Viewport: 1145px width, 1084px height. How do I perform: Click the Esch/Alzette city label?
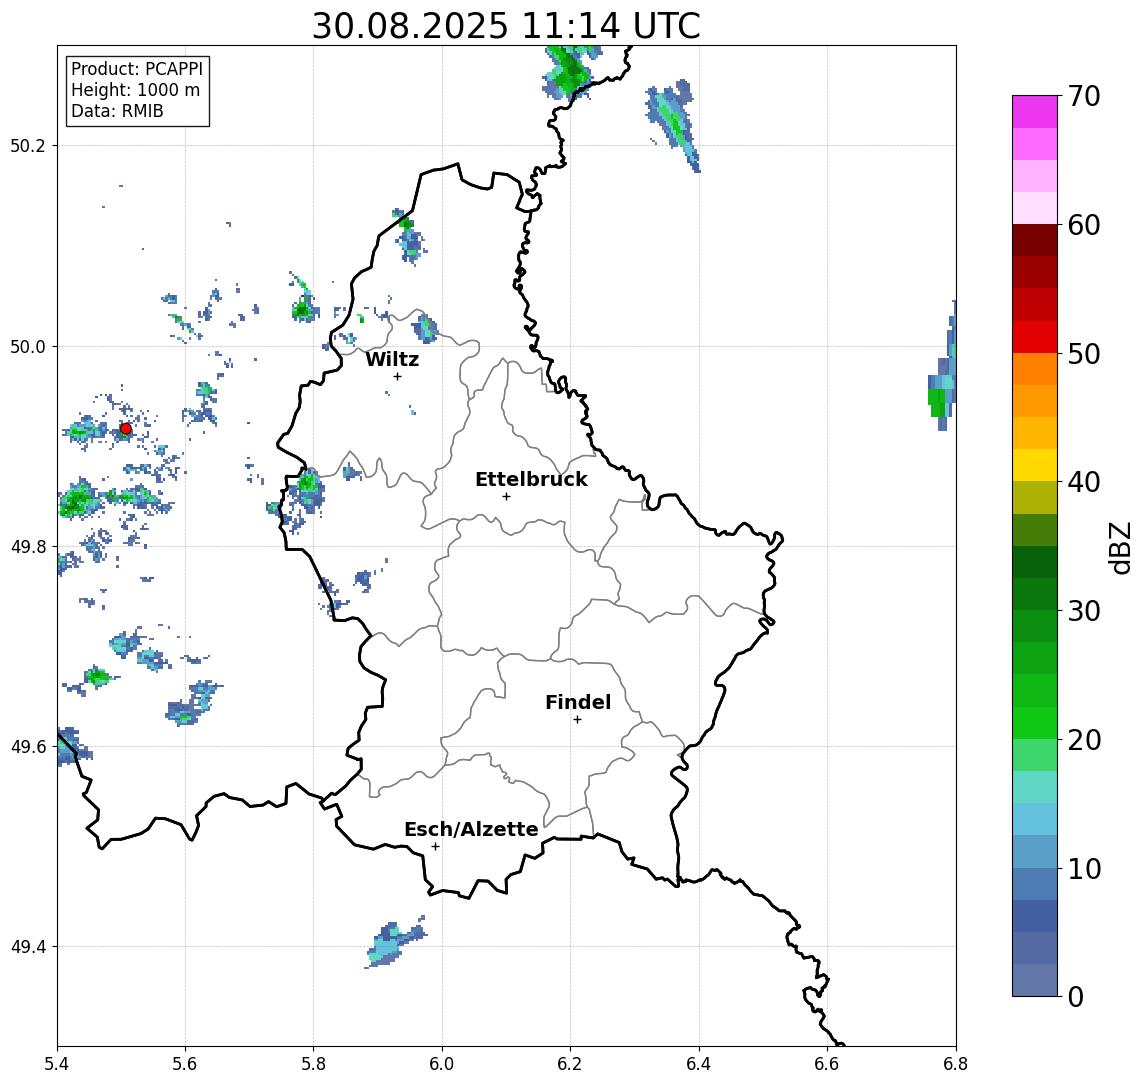(x=471, y=829)
